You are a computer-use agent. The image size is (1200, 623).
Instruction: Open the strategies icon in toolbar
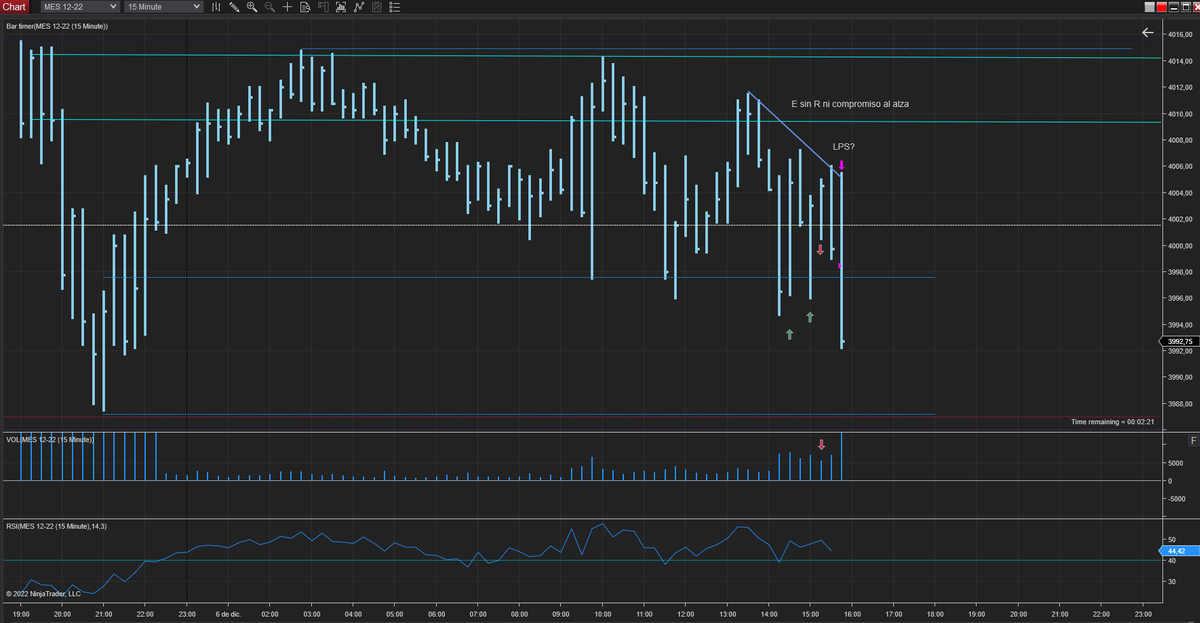pos(359,7)
